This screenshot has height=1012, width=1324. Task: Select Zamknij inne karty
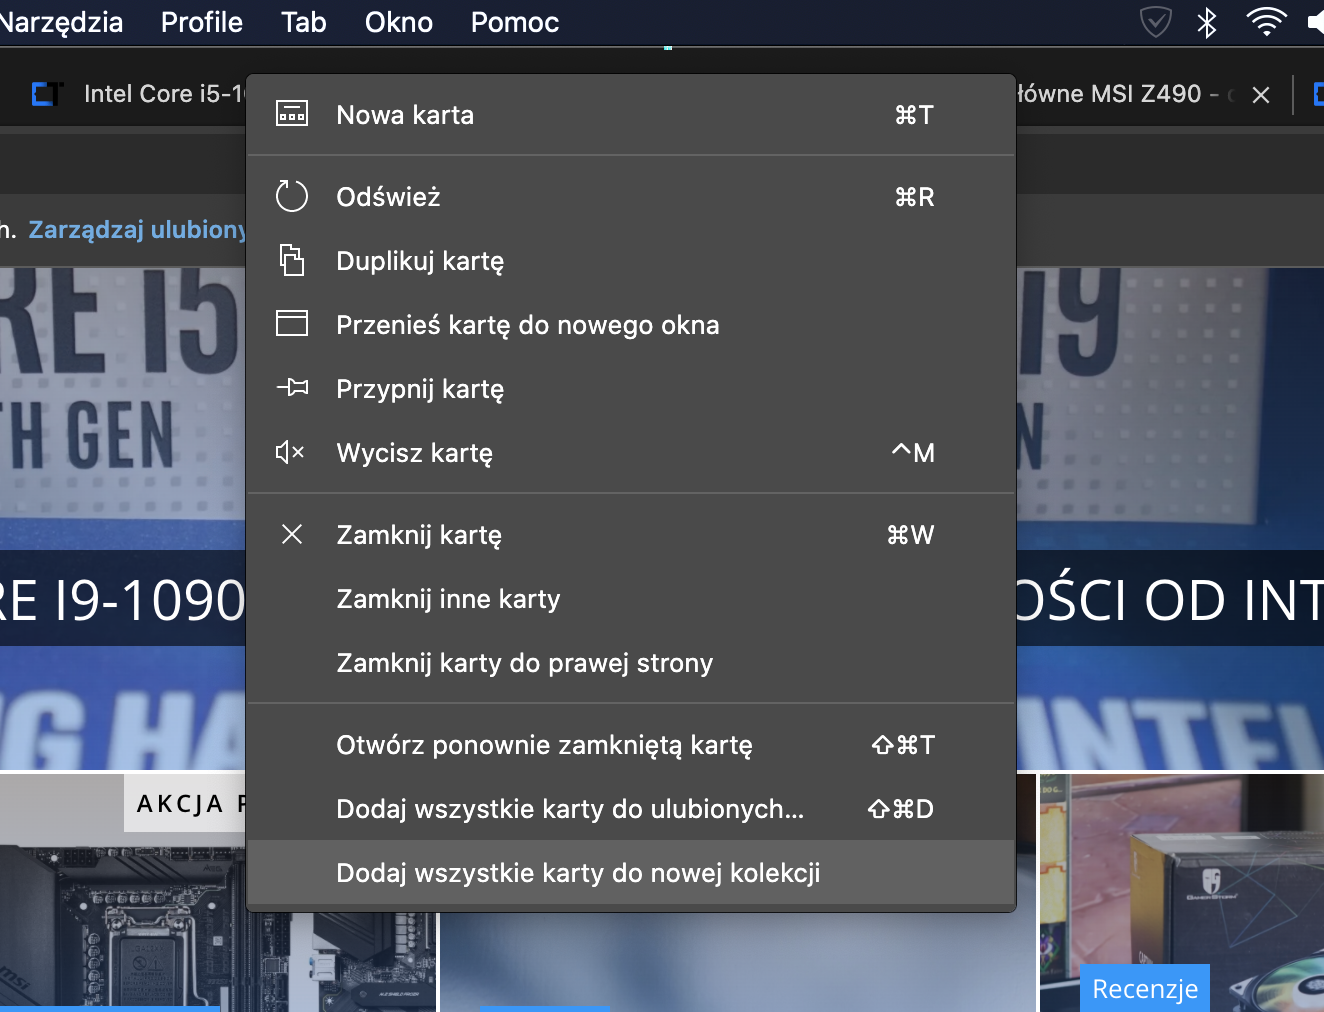click(631, 599)
